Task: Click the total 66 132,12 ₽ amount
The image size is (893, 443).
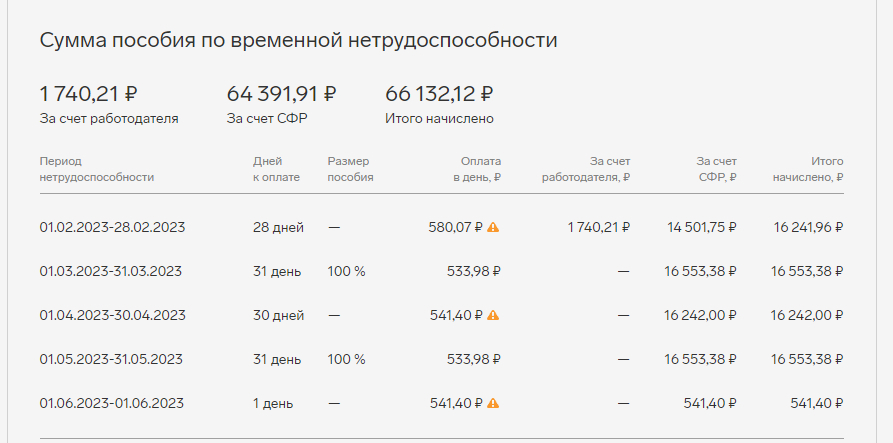Action: point(439,95)
